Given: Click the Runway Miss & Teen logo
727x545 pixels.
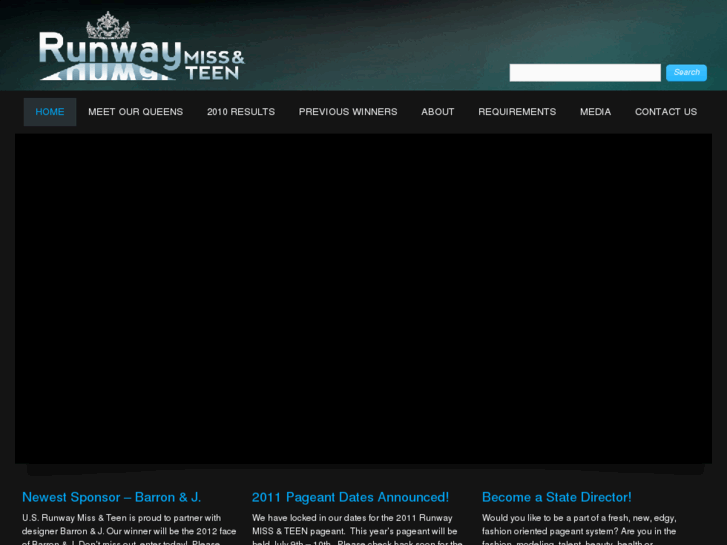Looking at the screenshot, I should [142, 46].
